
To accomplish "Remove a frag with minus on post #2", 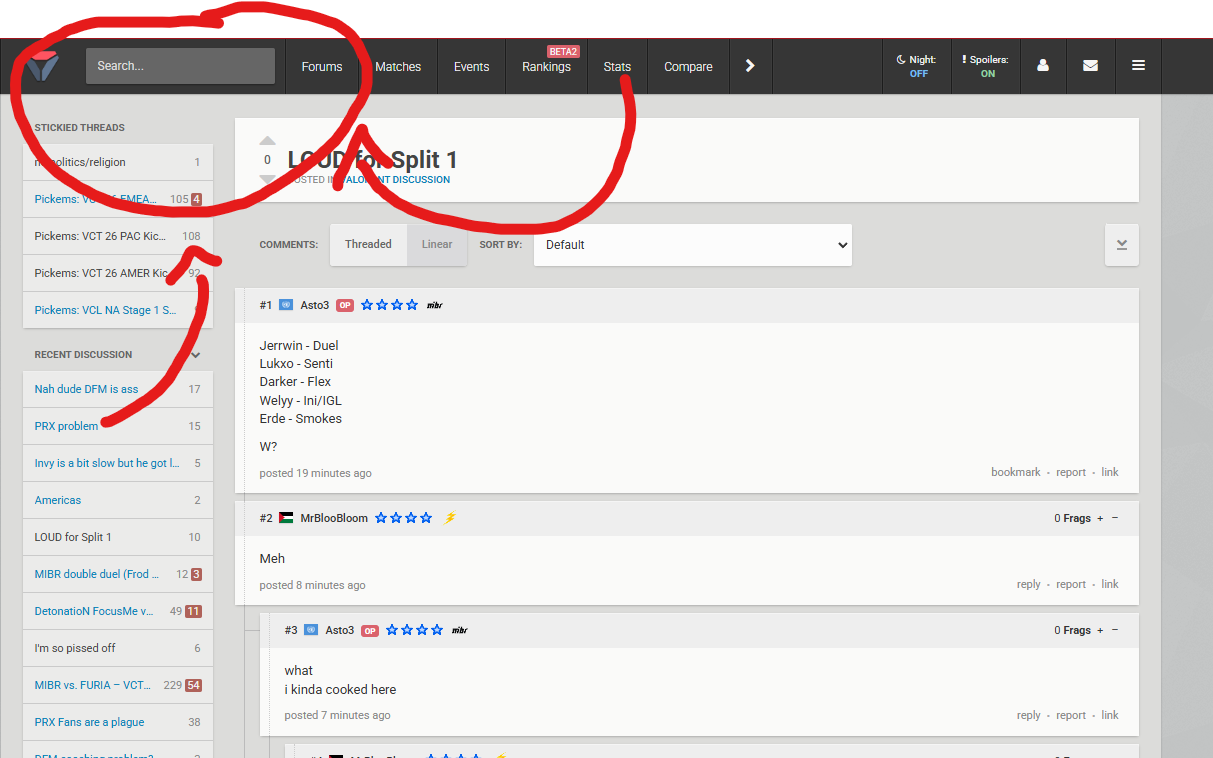I will pos(1115,518).
